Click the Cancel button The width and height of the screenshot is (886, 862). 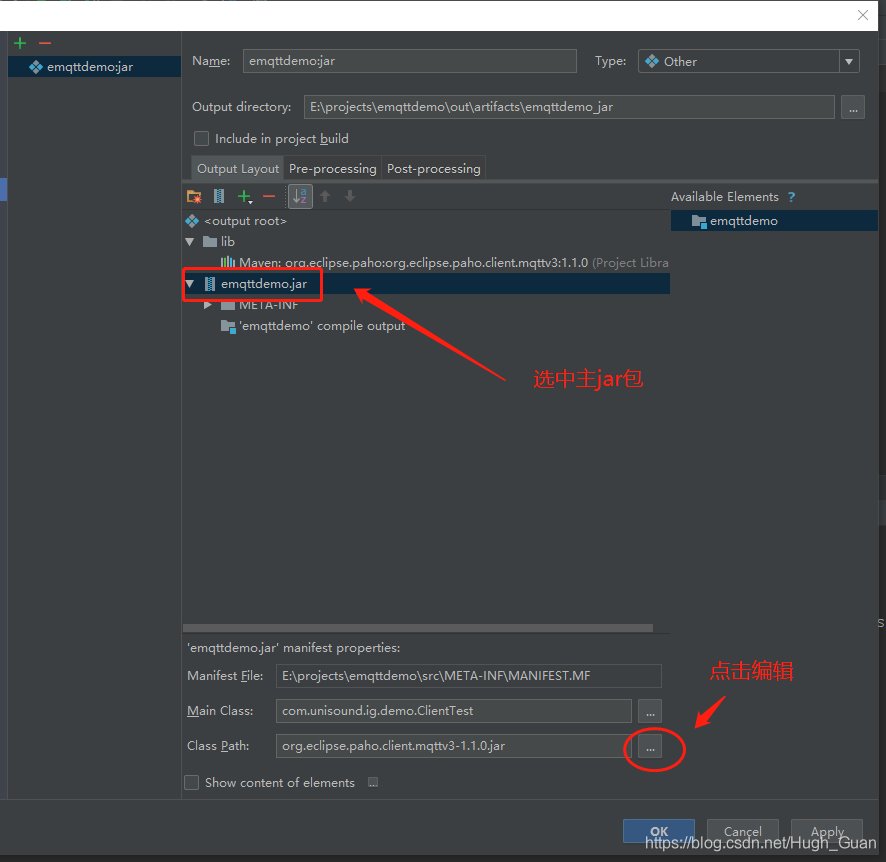(742, 831)
